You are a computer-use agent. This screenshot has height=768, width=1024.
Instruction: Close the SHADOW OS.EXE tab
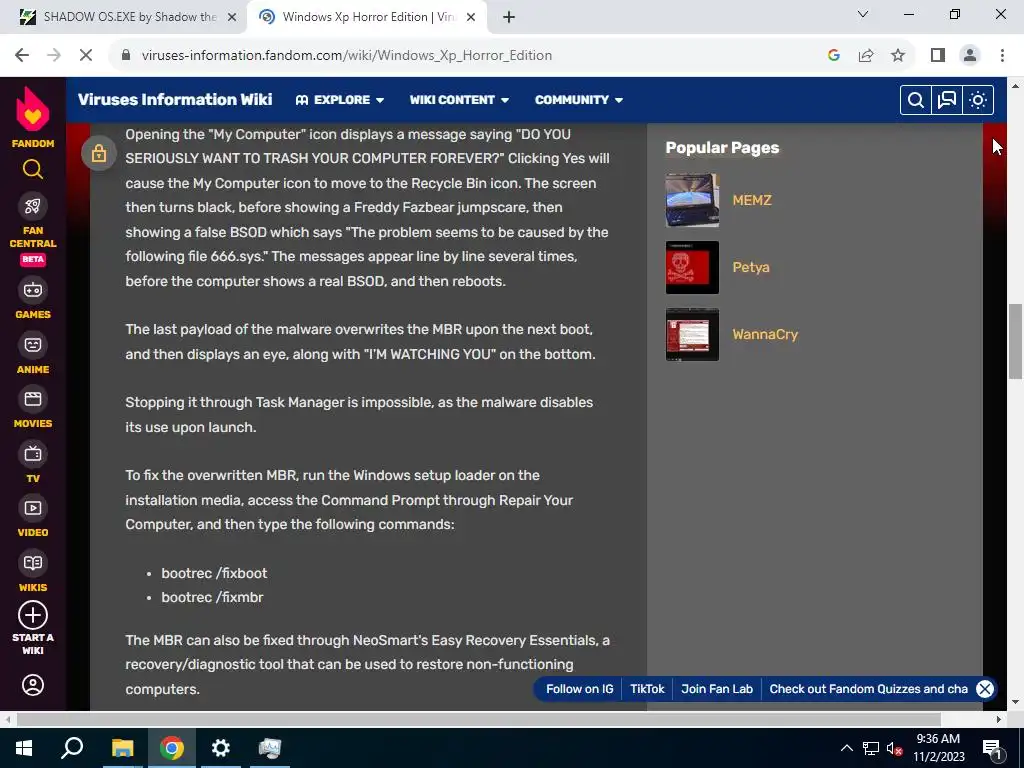232,17
